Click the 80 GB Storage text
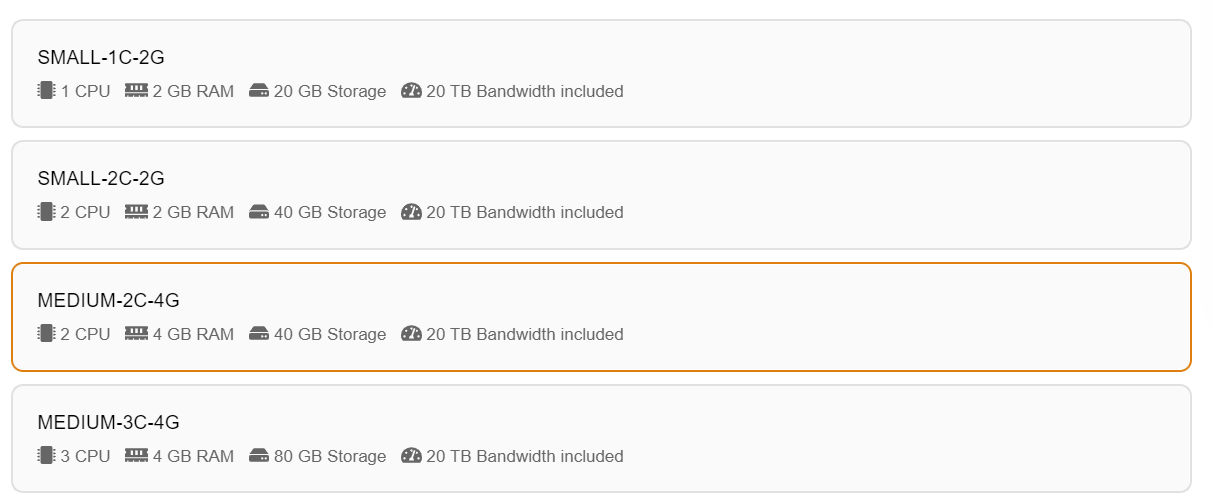Viewport: 1213px width, 497px height. (x=329, y=456)
